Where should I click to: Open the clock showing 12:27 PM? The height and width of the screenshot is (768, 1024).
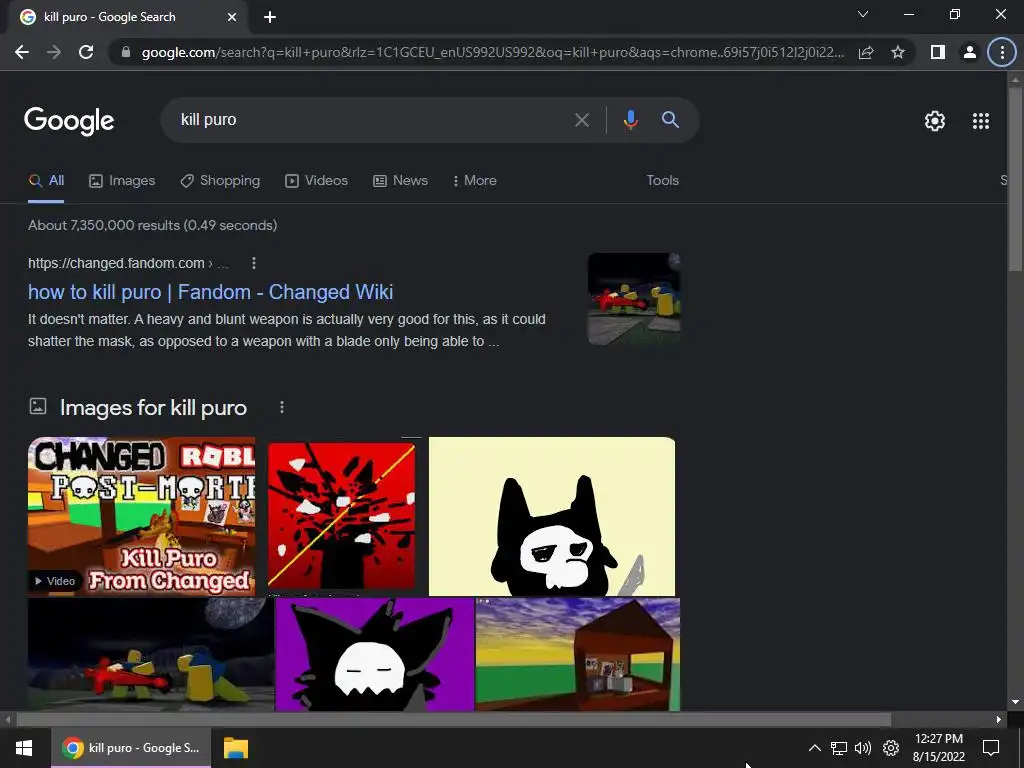click(x=938, y=748)
